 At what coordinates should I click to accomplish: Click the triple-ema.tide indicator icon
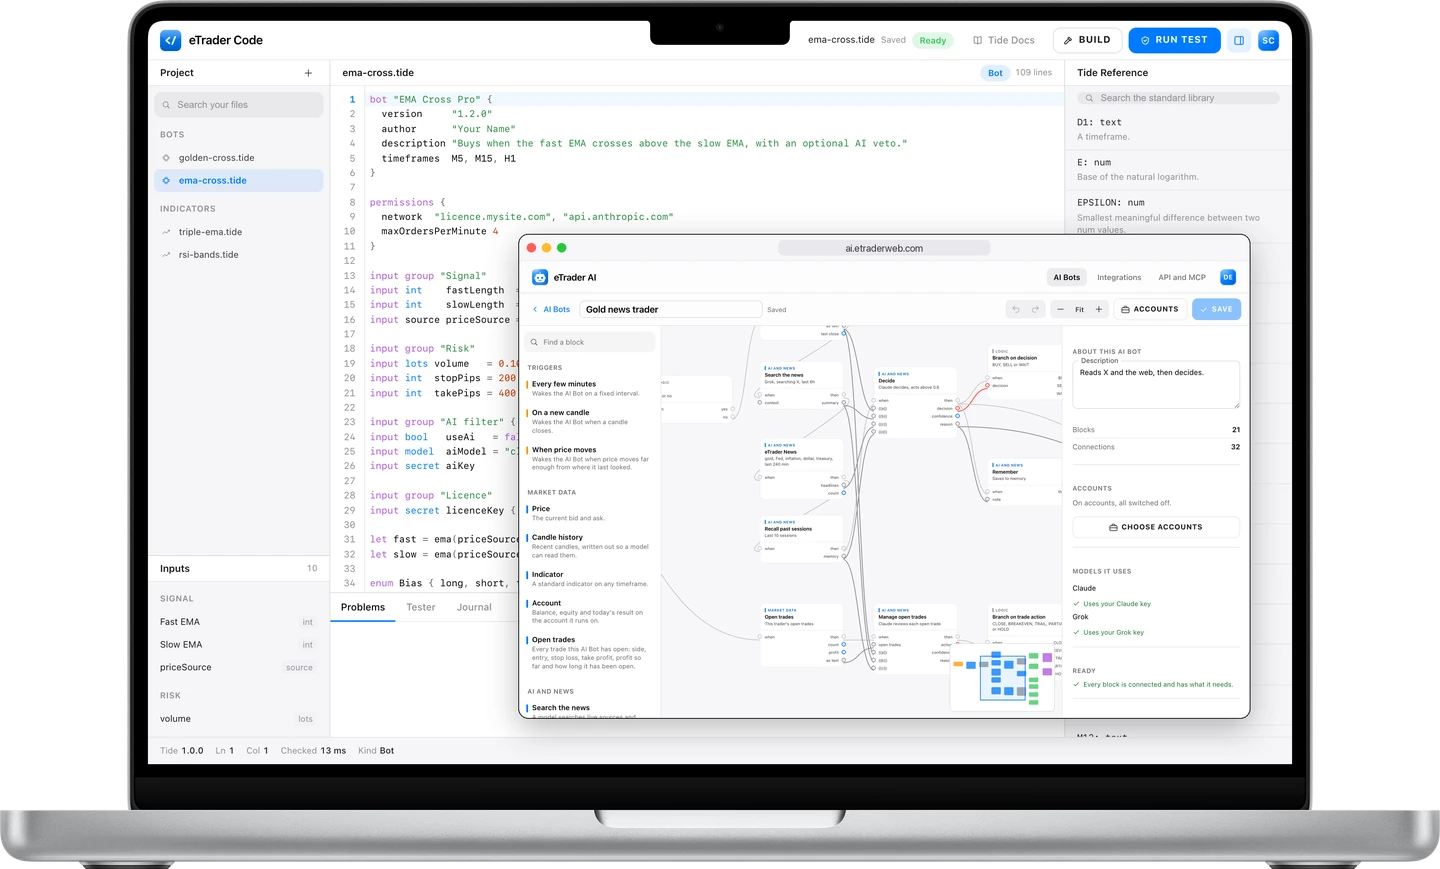pos(166,232)
